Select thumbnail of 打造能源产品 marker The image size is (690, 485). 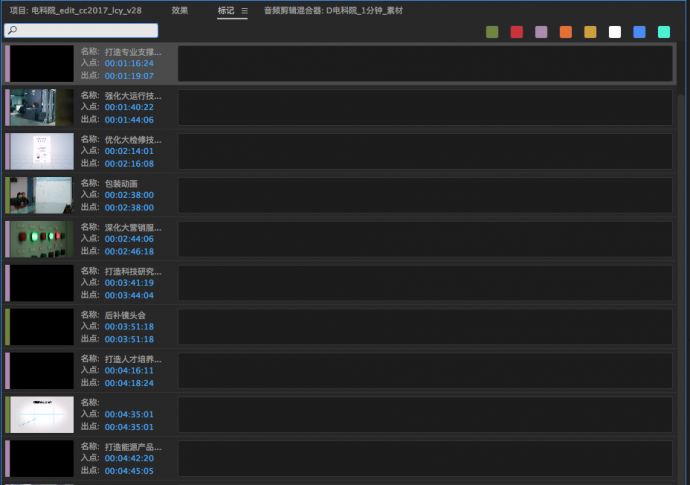(42, 459)
